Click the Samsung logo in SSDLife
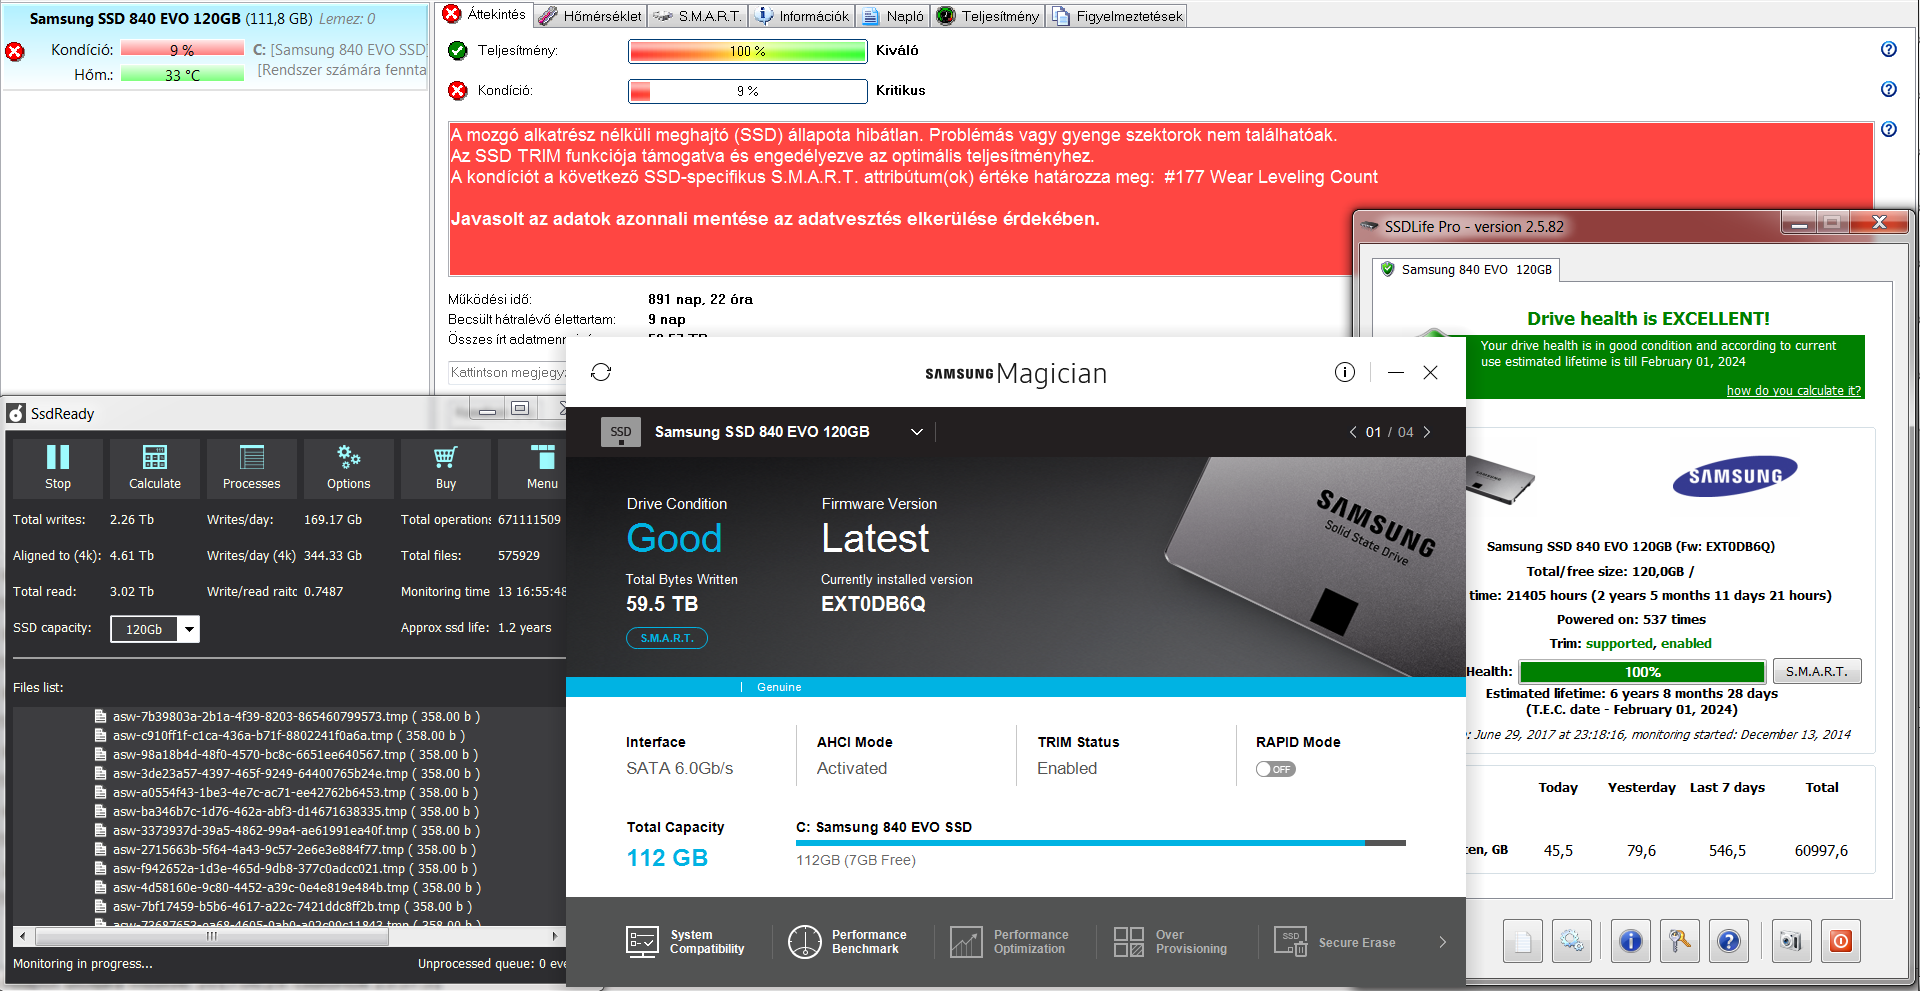This screenshot has height=991, width=1920. point(1735,476)
